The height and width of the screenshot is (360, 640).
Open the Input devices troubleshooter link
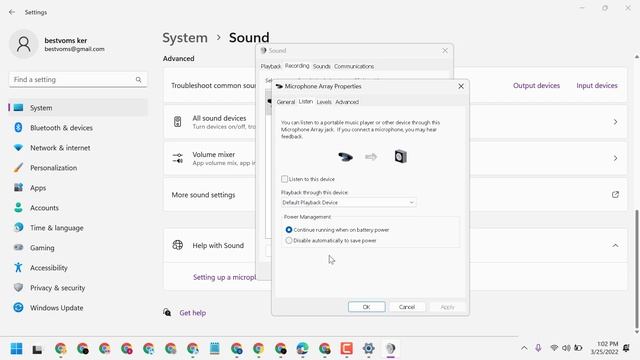pos(597,86)
